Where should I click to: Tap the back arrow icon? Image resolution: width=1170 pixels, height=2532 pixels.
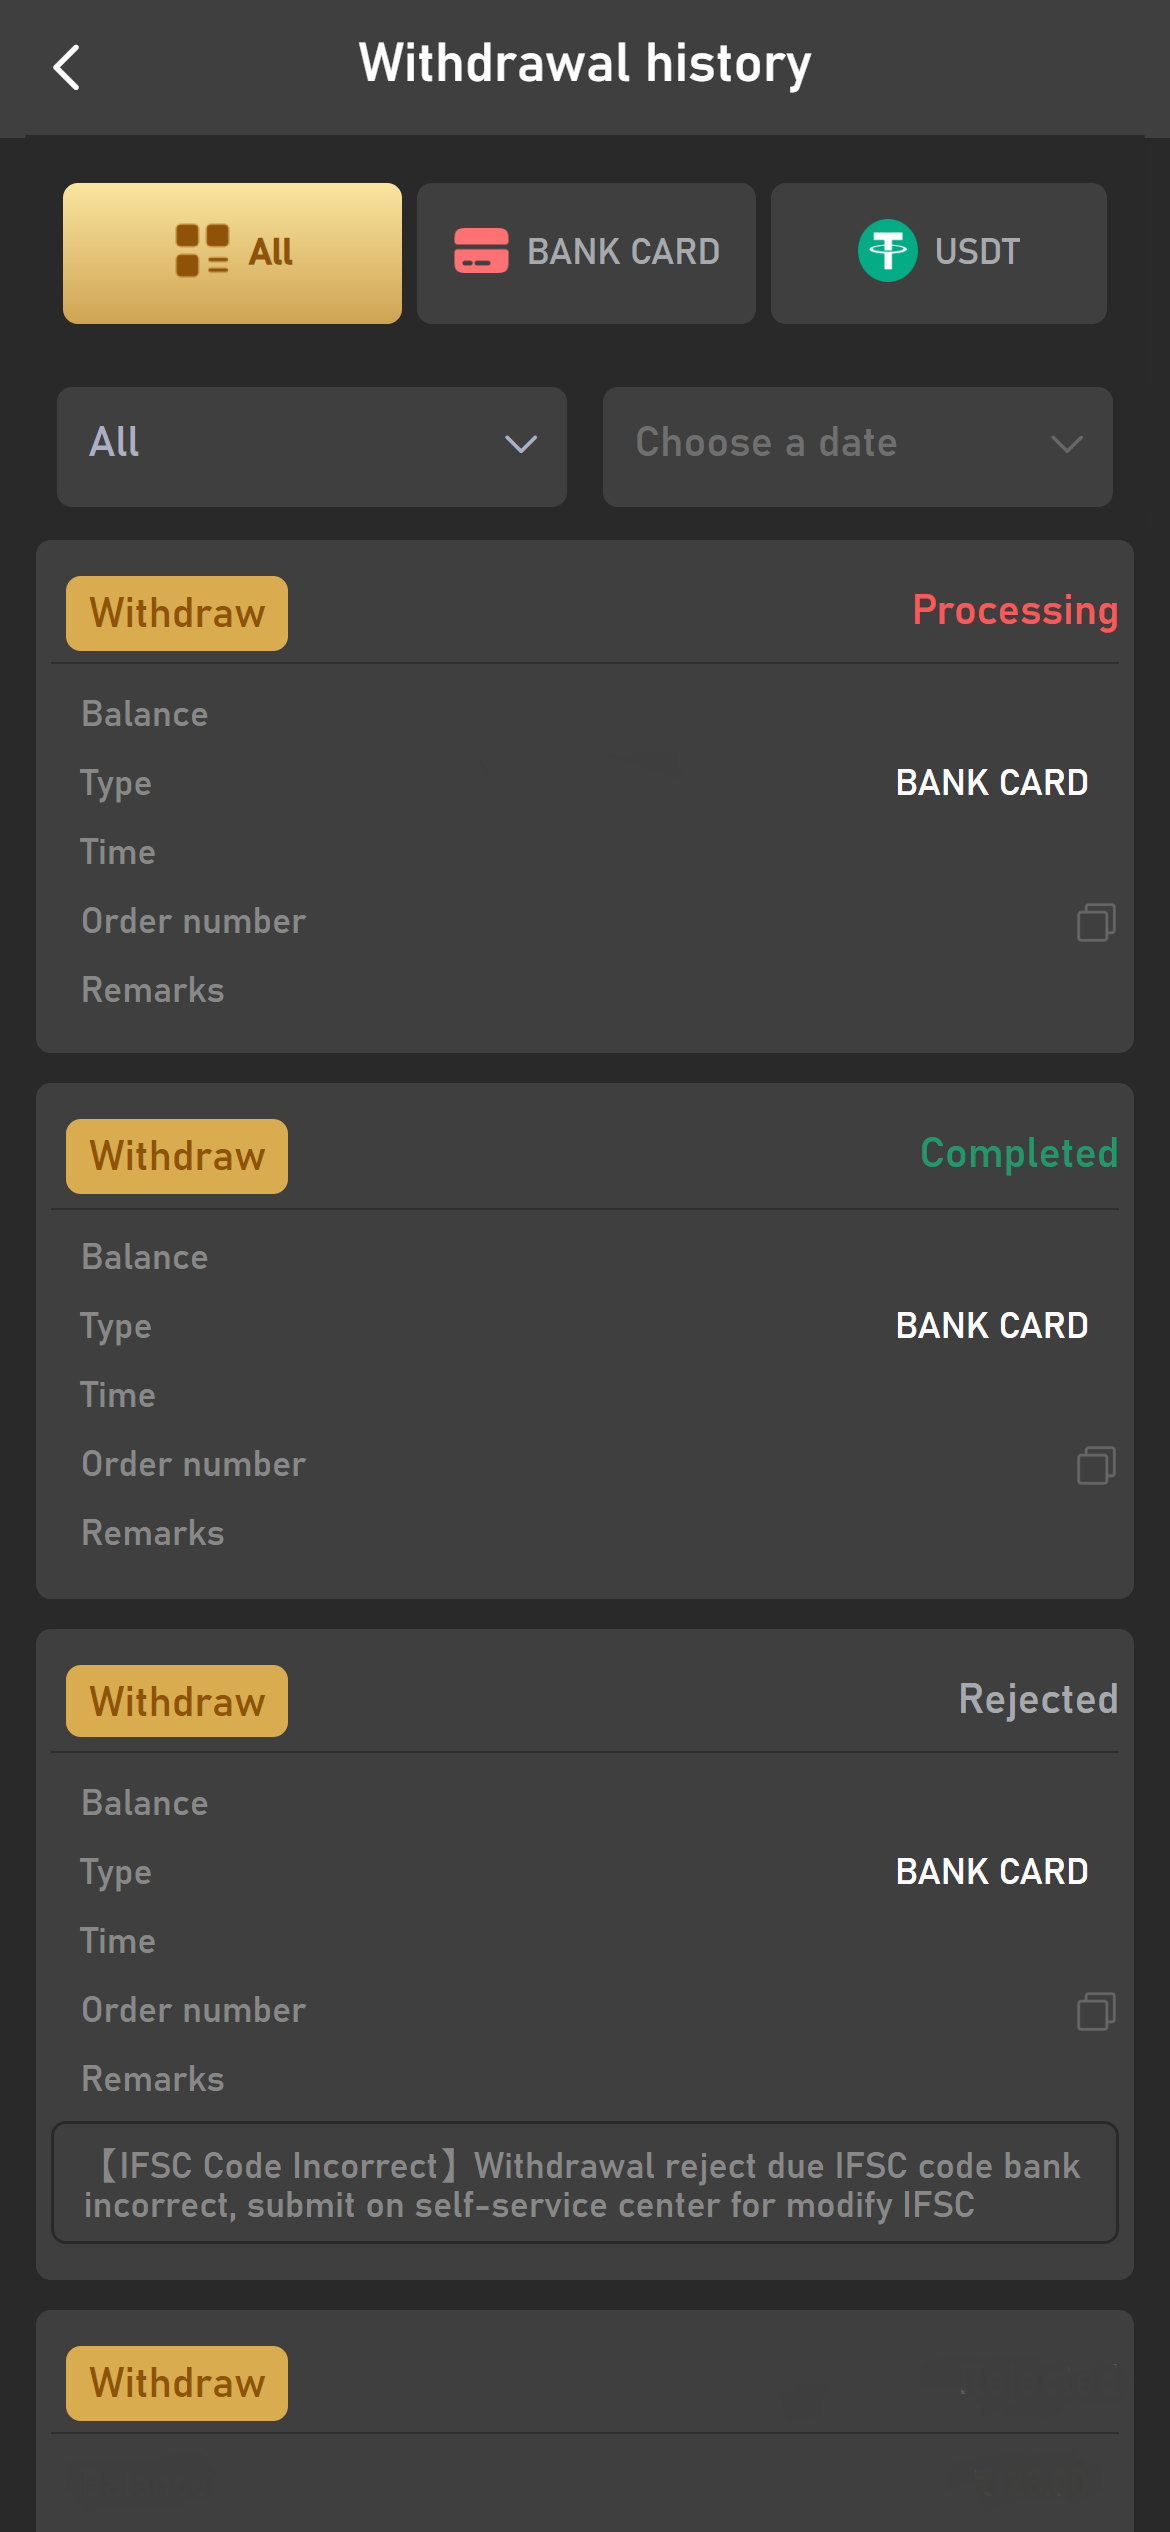(x=67, y=68)
